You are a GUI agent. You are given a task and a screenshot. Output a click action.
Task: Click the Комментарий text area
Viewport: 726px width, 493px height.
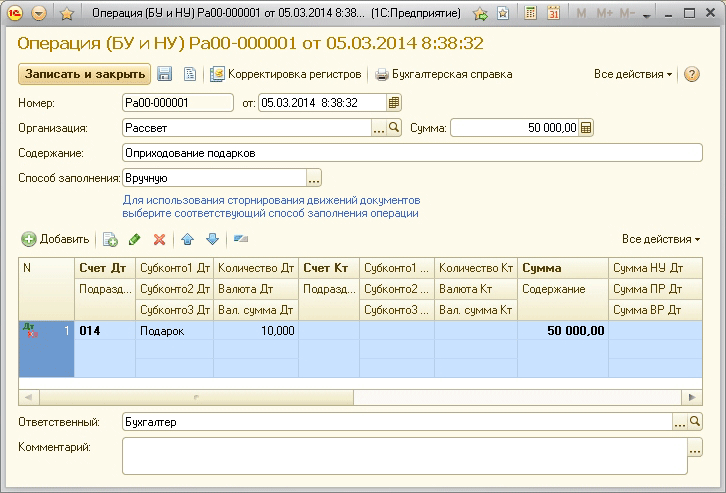tap(405, 456)
